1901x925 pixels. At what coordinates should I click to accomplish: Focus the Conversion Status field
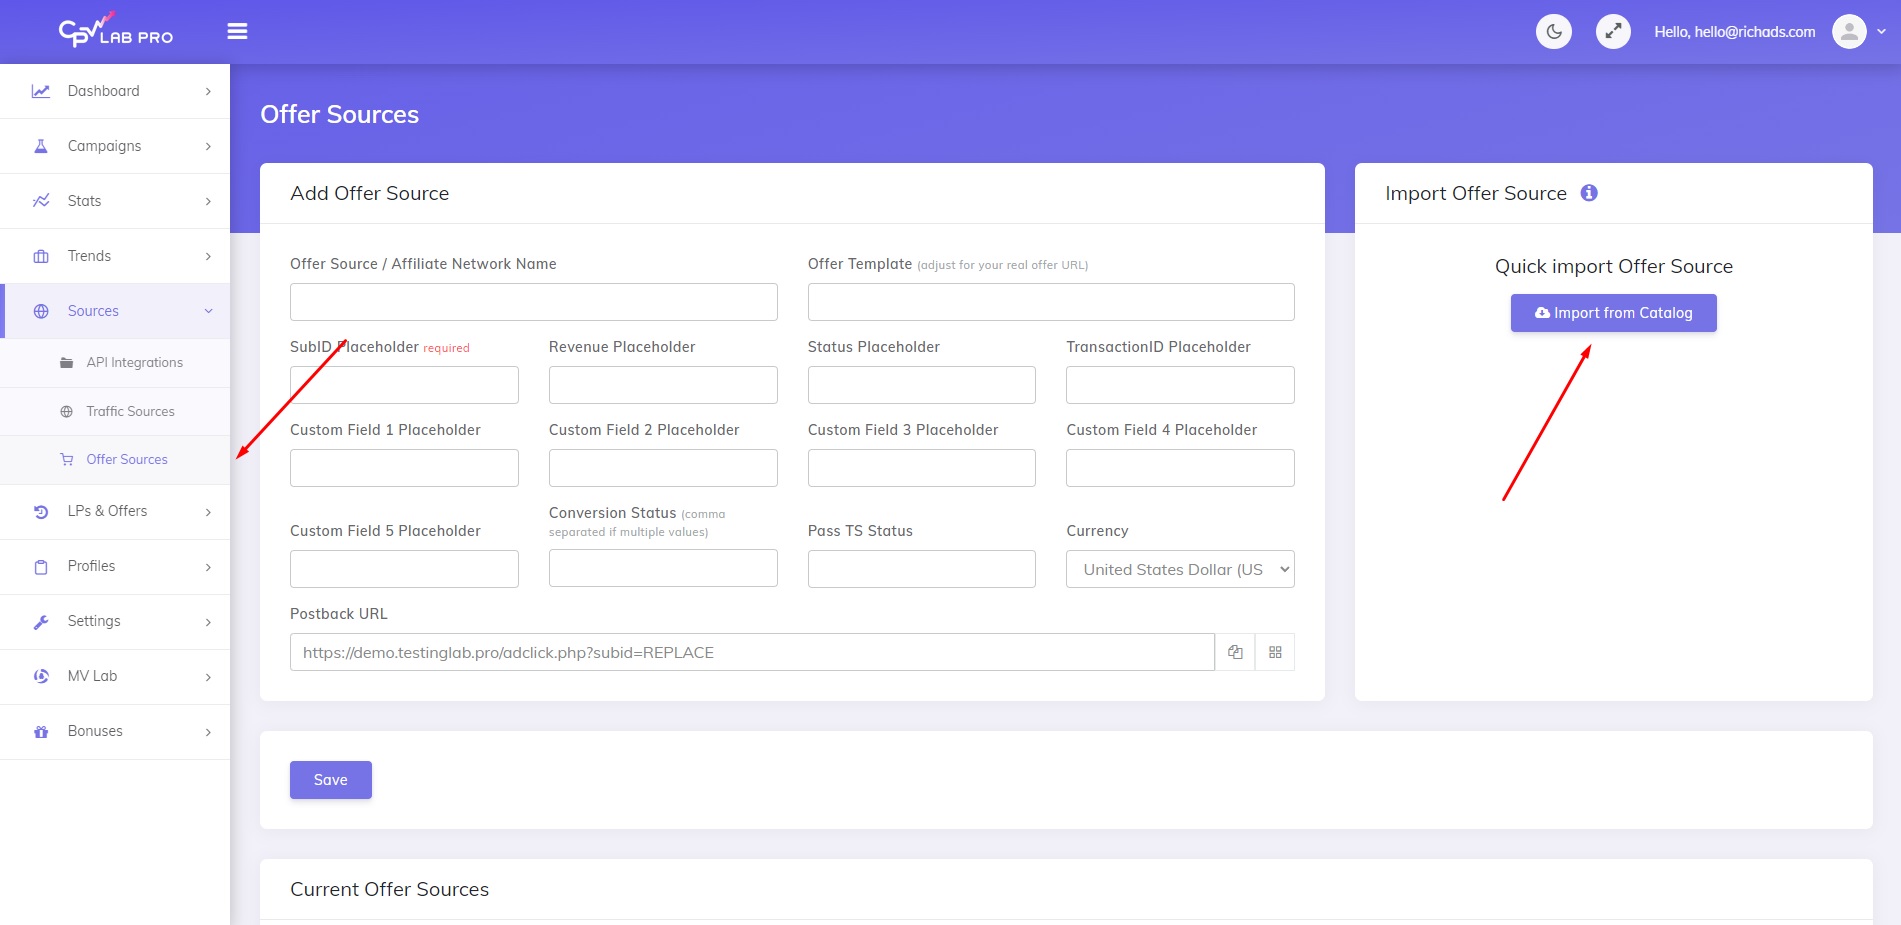(663, 568)
